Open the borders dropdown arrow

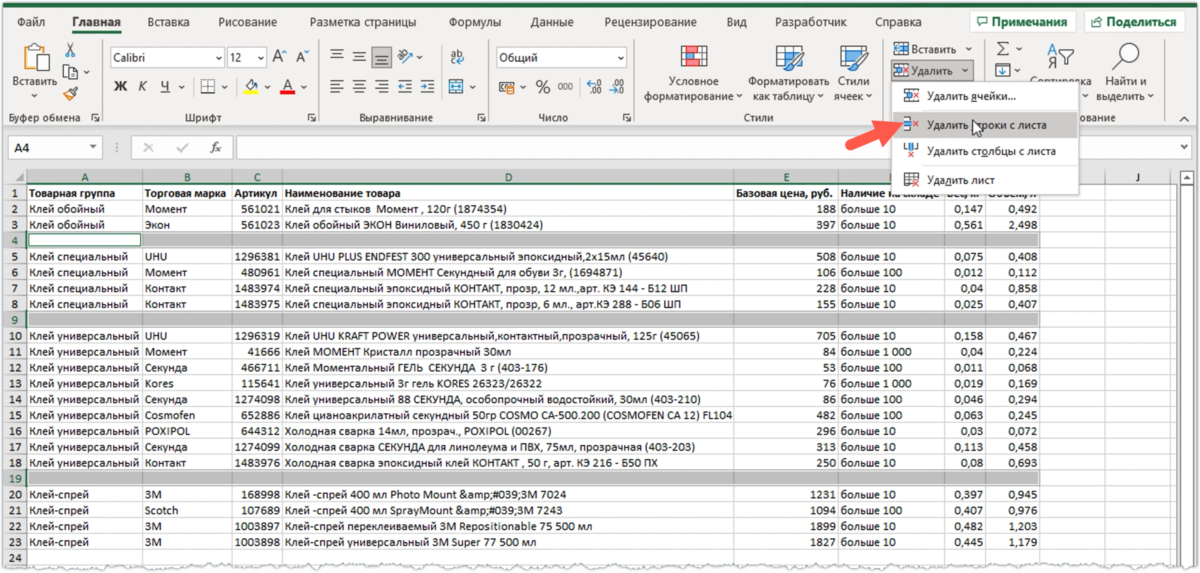coord(223,87)
